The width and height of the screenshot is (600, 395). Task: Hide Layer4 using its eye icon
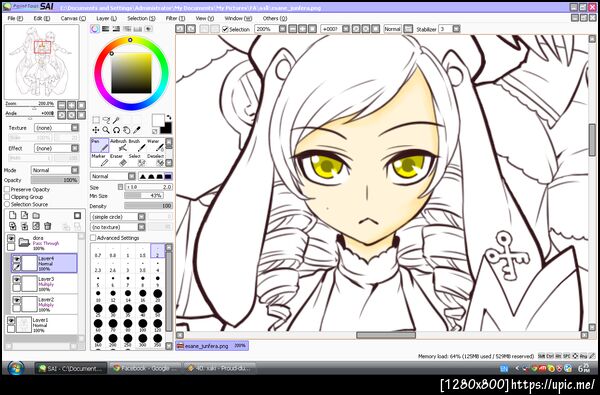pos(17,260)
